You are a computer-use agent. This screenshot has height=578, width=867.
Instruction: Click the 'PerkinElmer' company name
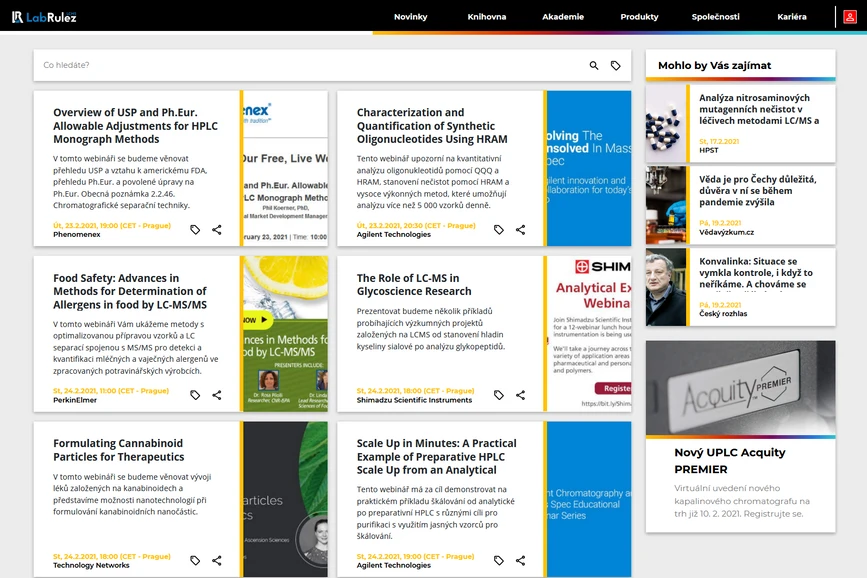coord(75,400)
